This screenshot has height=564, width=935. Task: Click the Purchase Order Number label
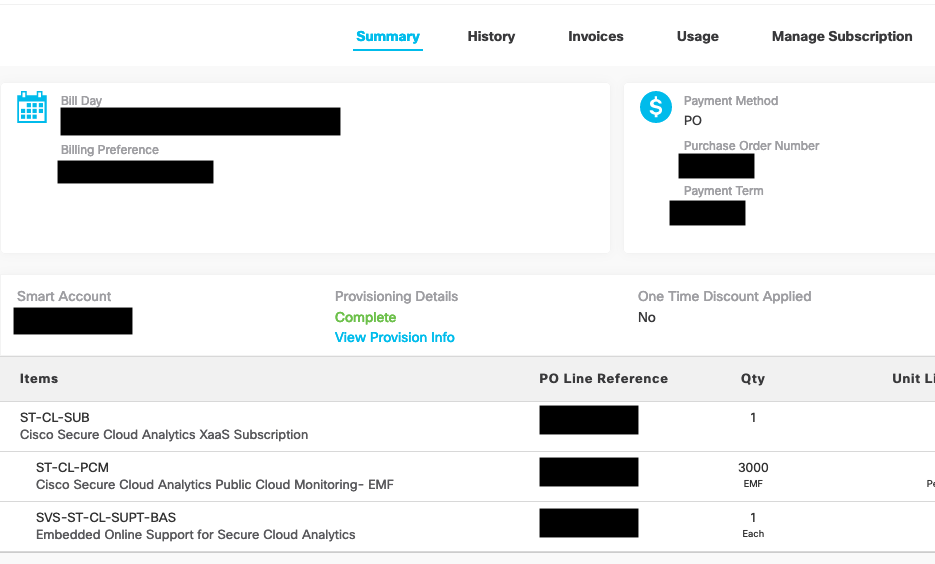pyautogui.click(x=751, y=145)
